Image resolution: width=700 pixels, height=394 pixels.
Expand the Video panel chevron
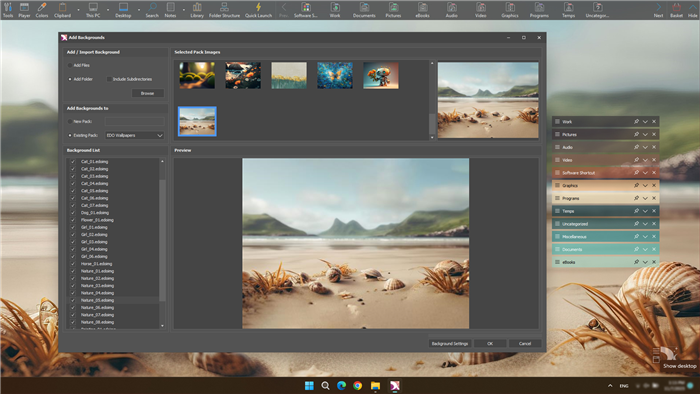coord(645,160)
